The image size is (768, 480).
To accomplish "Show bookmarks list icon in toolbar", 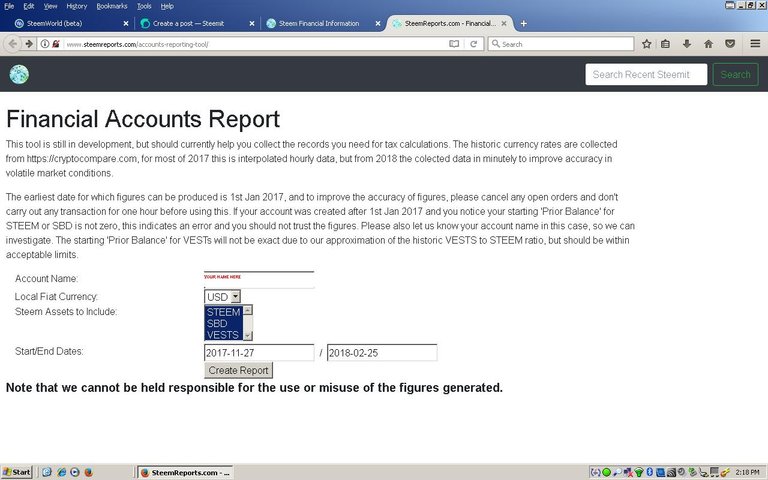I will (665, 44).
